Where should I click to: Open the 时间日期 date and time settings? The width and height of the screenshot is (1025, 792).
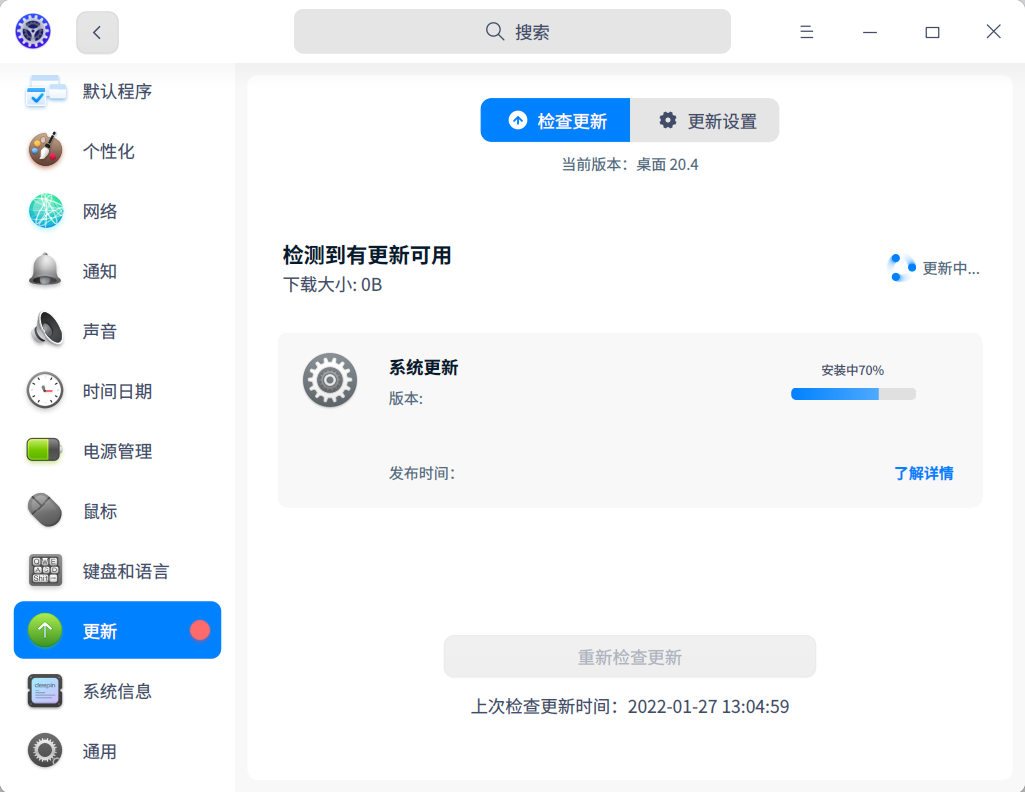(117, 391)
